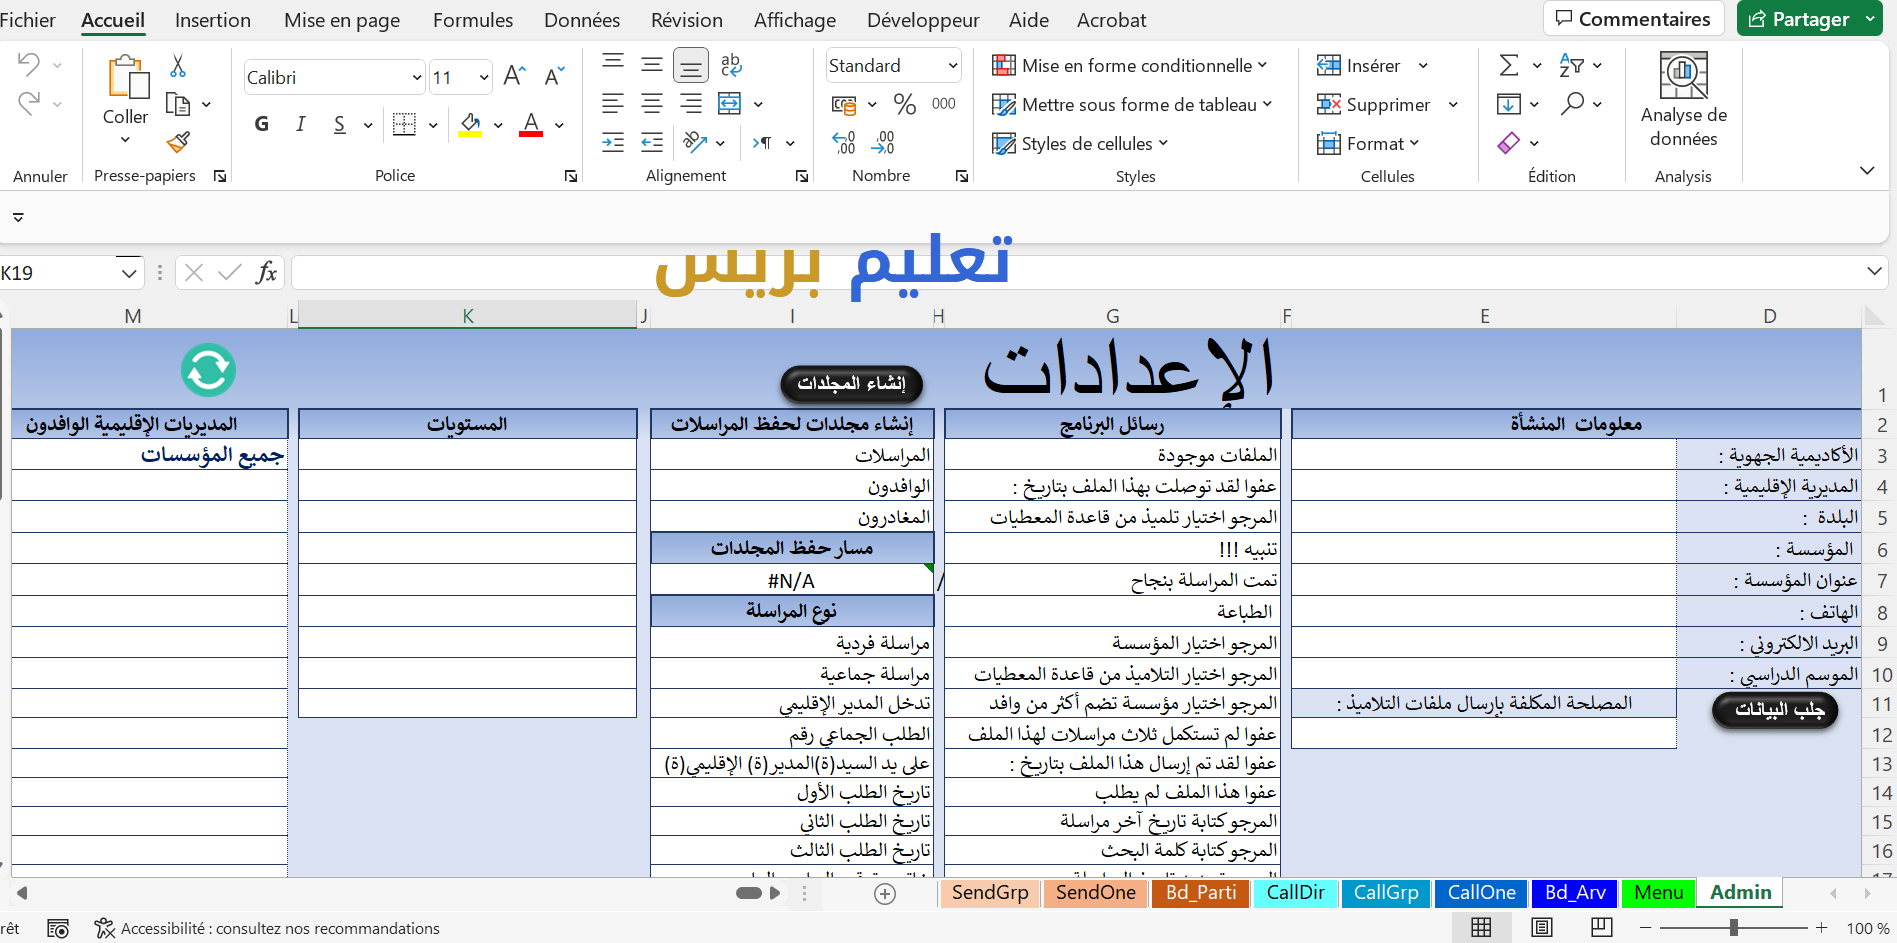
Task: Toggle left horizontal alignment
Action: click(x=613, y=103)
